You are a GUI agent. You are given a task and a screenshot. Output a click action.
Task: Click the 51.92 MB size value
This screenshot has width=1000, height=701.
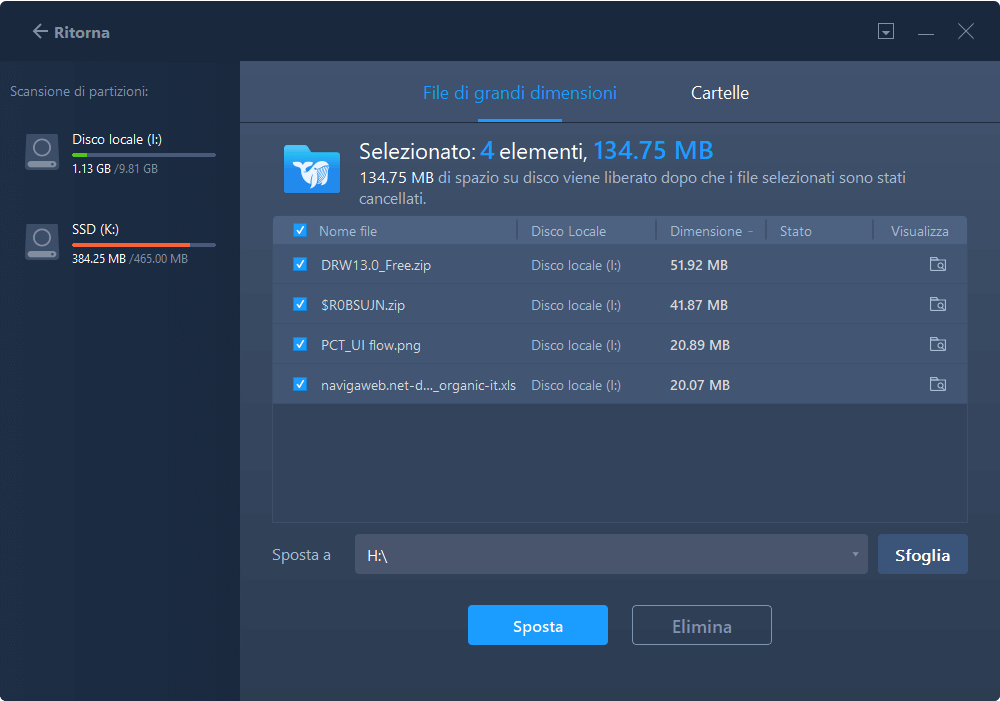coord(699,265)
